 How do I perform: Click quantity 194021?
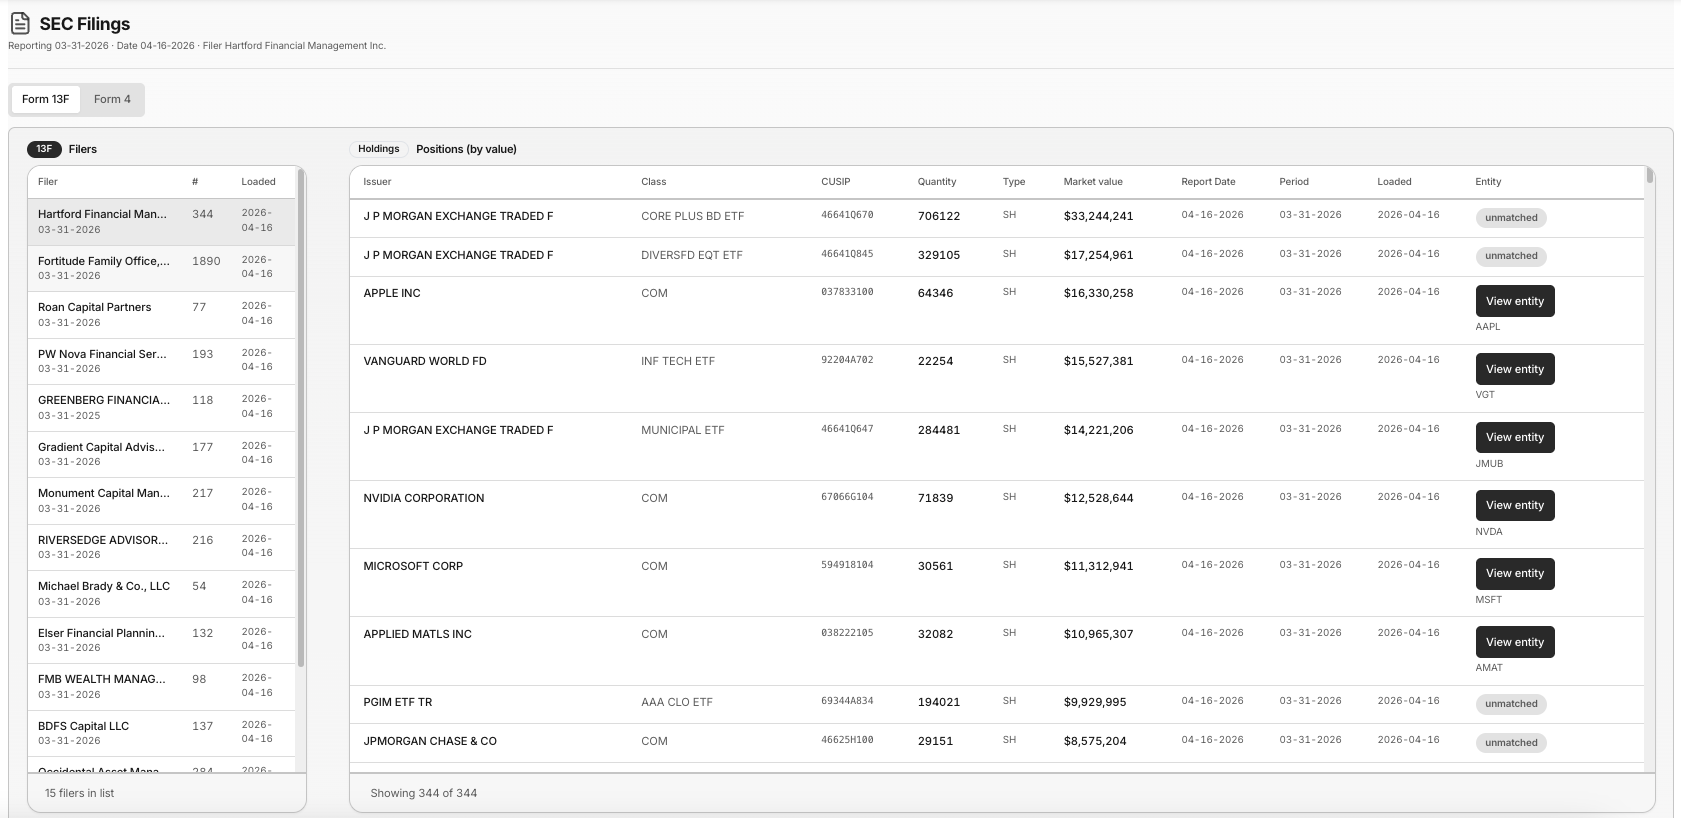point(939,702)
